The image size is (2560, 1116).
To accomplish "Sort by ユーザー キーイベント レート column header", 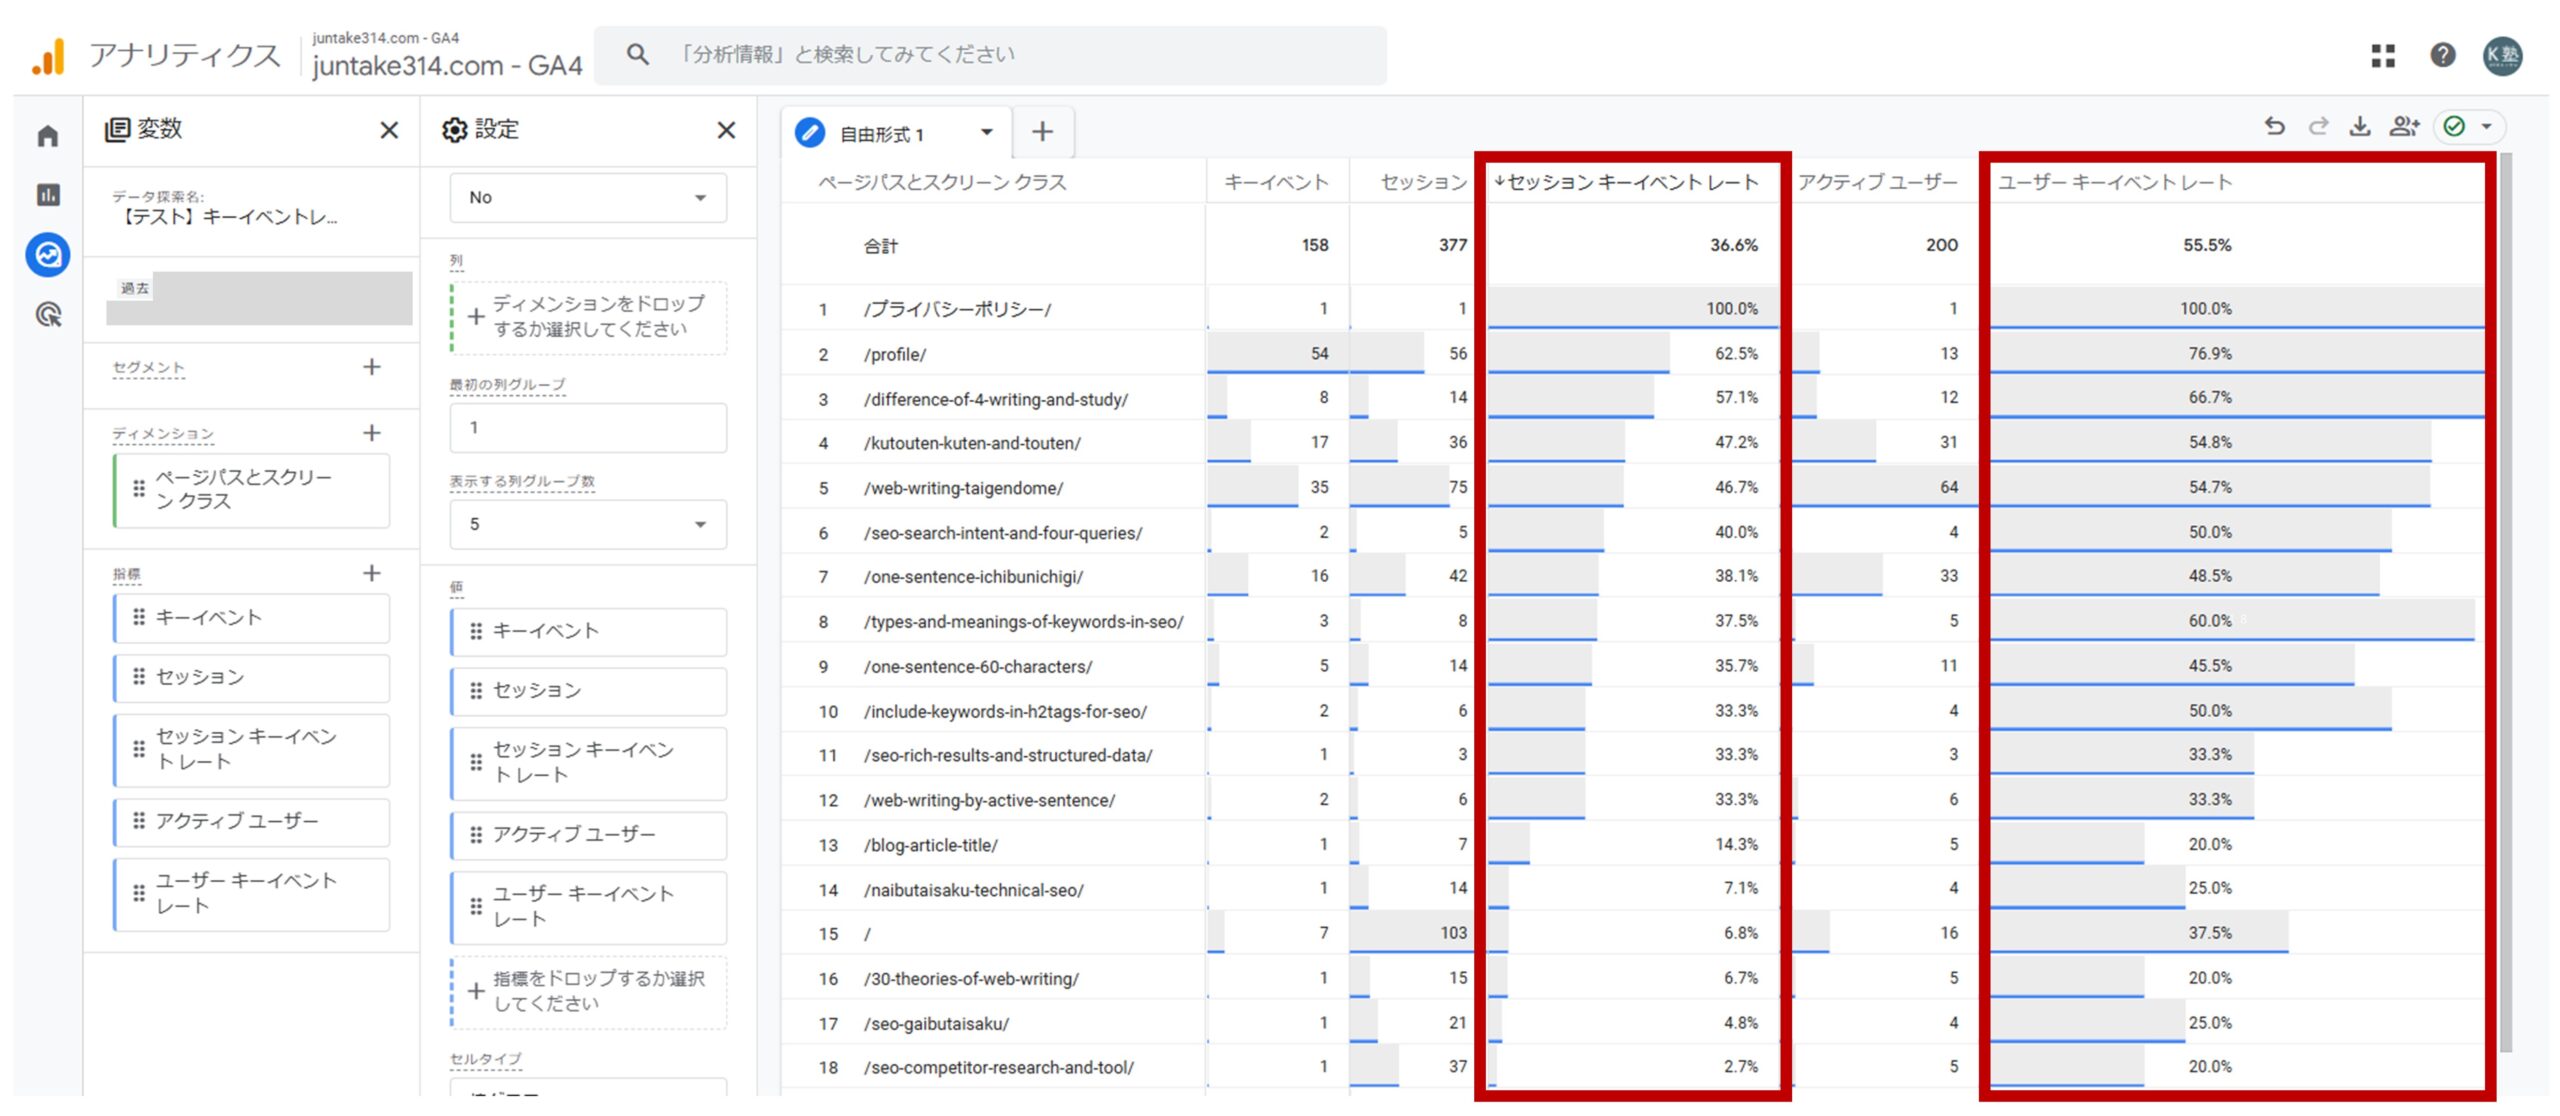I will [2114, 182].
